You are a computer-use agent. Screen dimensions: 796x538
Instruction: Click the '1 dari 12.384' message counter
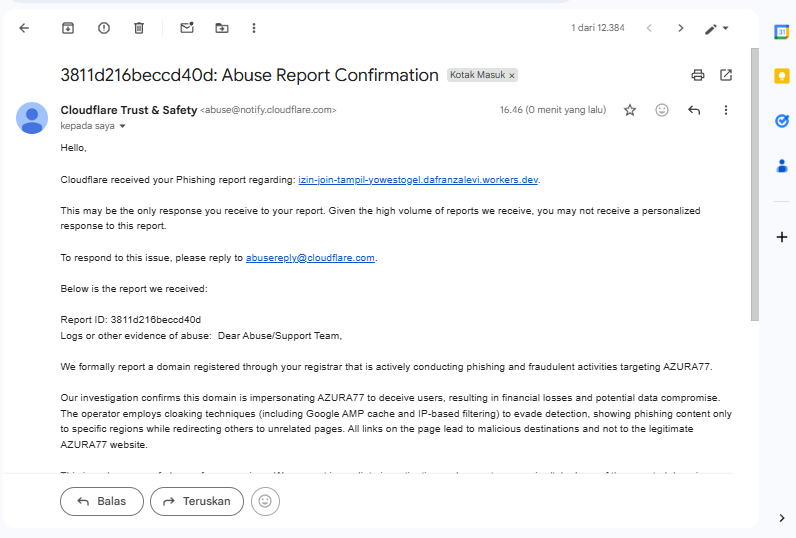pyautogui.click(x=598, y=28)
